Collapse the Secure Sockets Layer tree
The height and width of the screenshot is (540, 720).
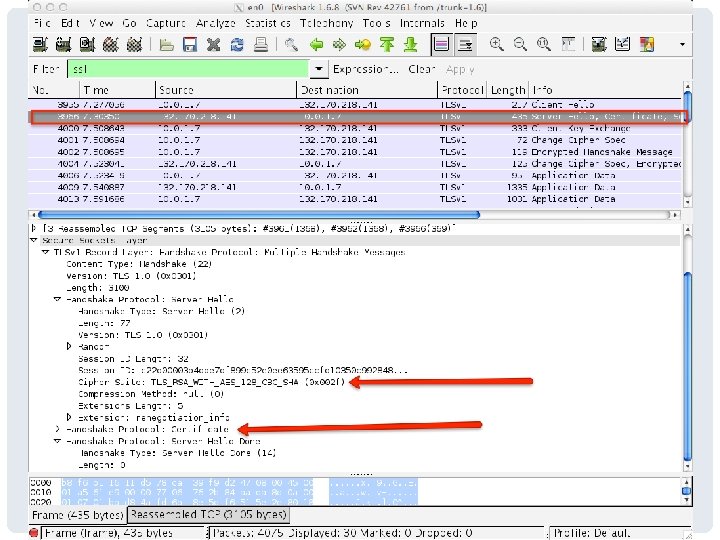coord(34,240)
